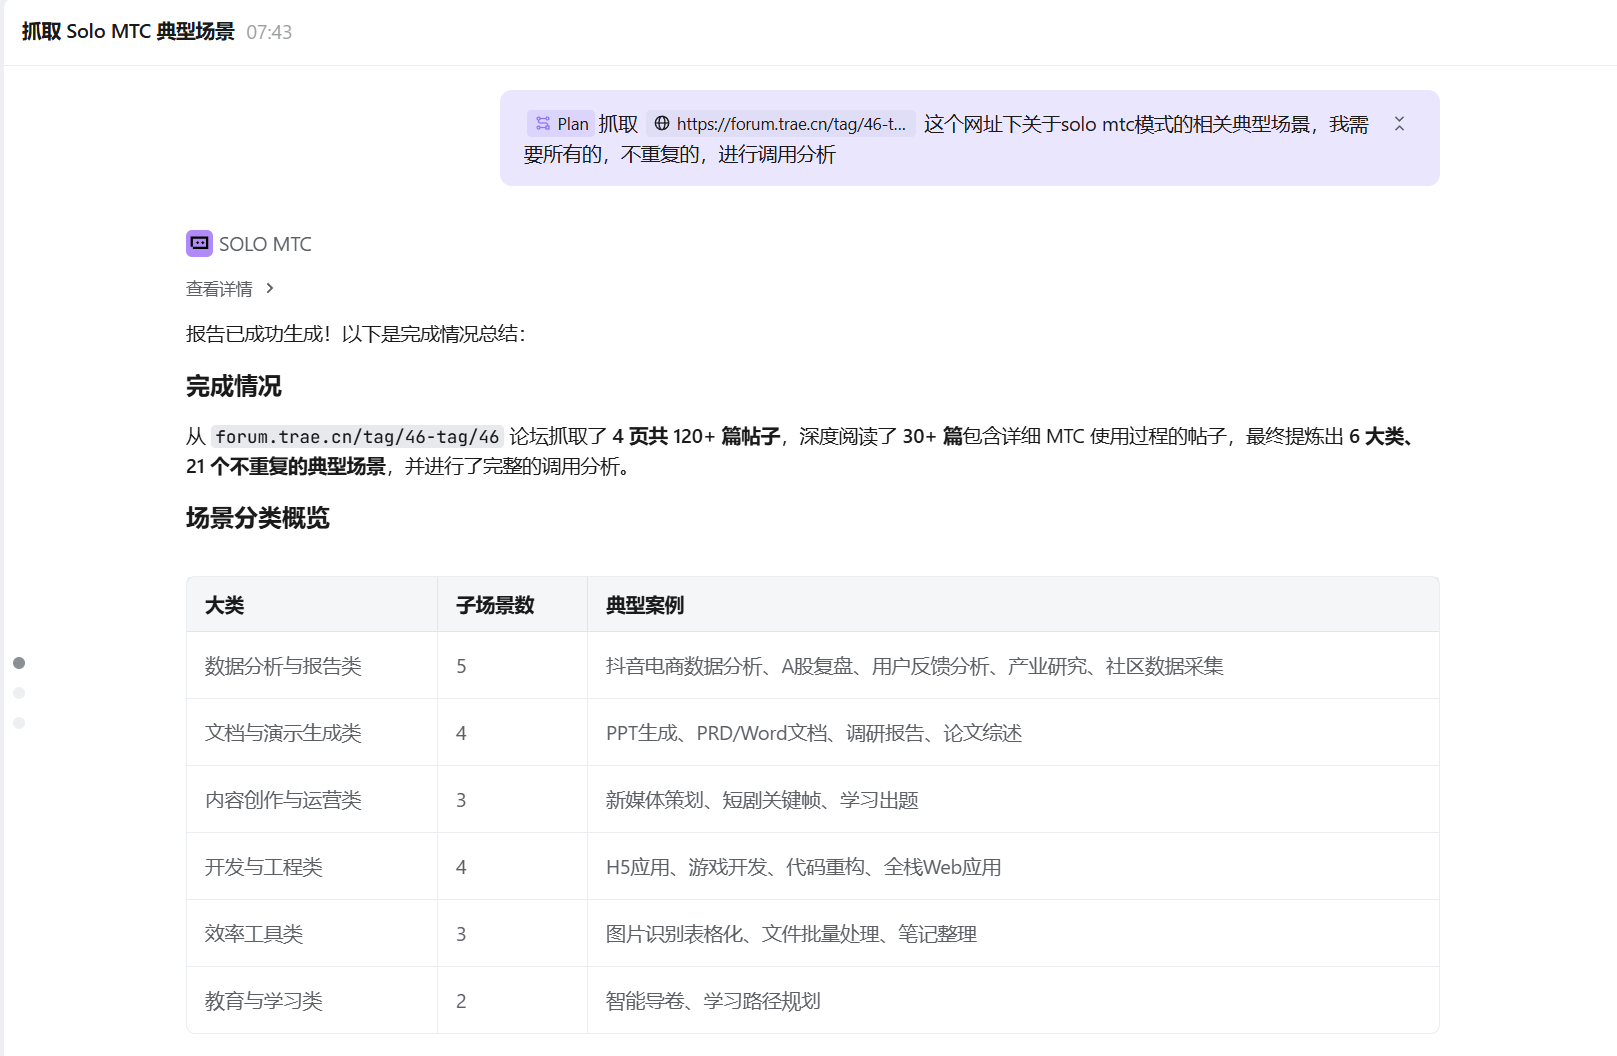Image resolution: width=1617 pixels, height=1056 pixels.
Task: Click the SOLO MTC agent avatar icon
Action: (199, 244)
